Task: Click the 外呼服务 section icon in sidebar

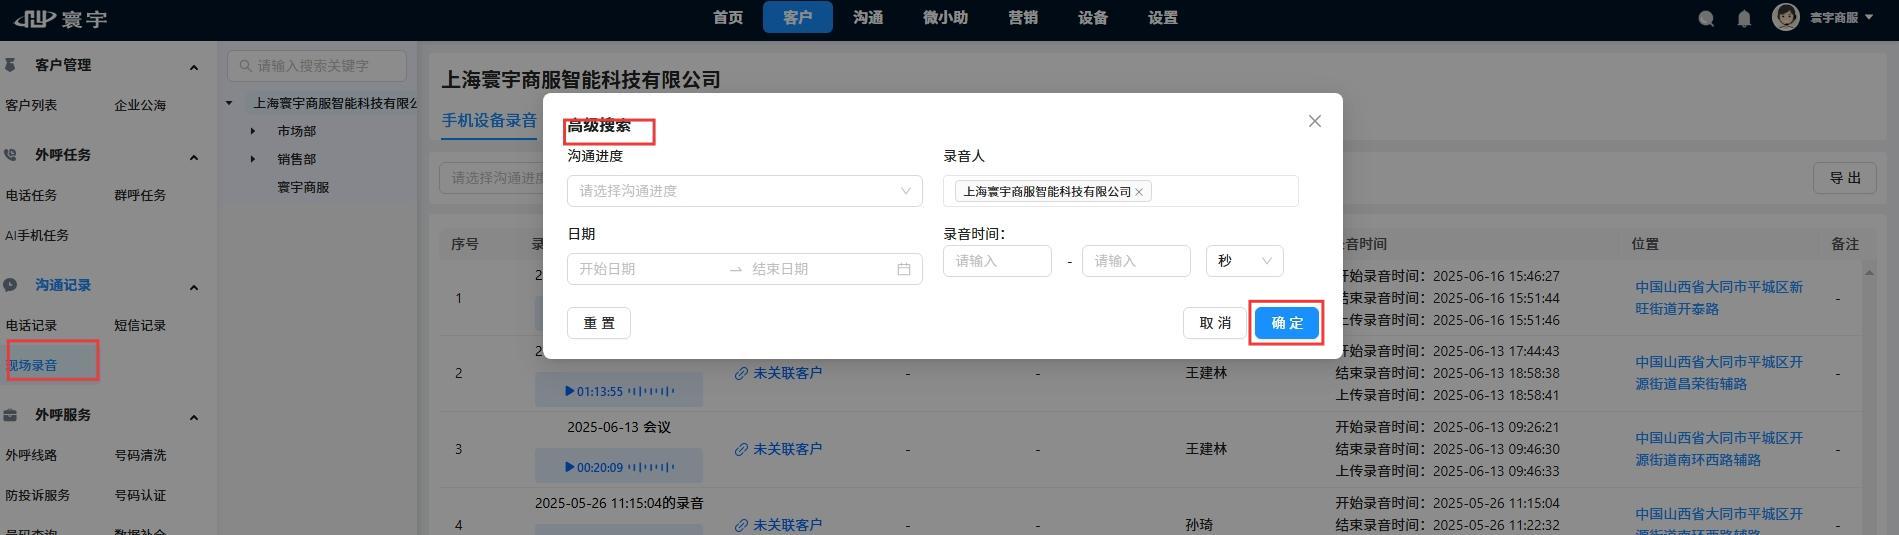Action: point(11,415)
